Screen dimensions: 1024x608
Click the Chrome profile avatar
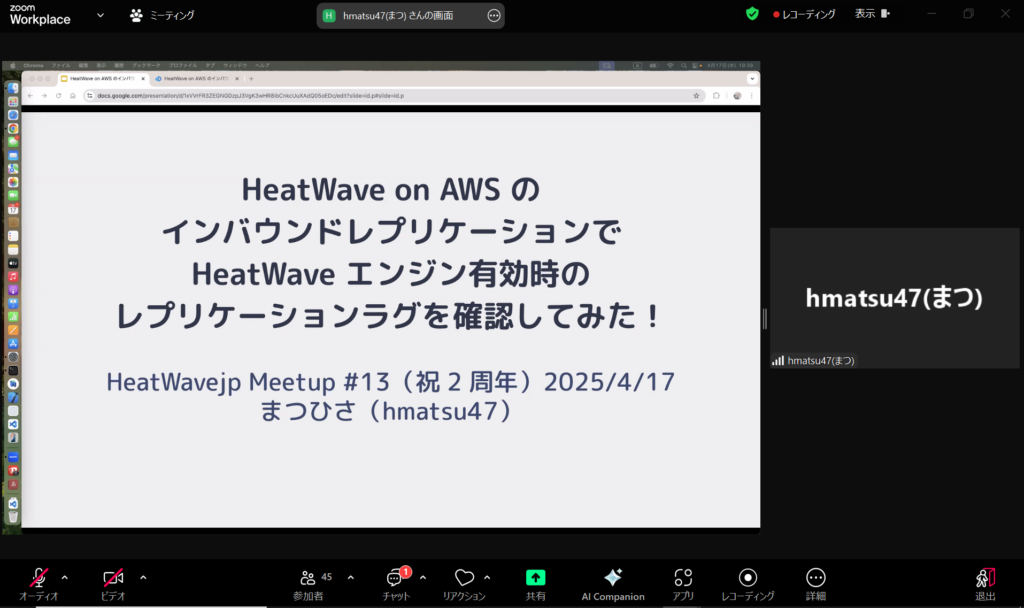[737, 95]
